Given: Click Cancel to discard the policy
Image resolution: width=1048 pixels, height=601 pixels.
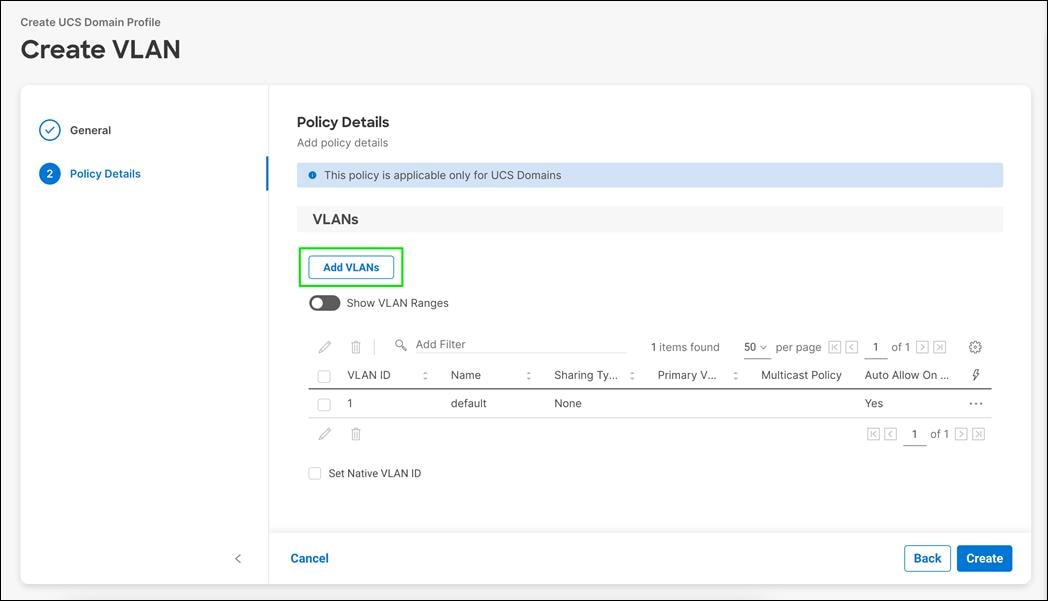Looking at the screenshot, I should pyautogui.click(x=309, y=558).
